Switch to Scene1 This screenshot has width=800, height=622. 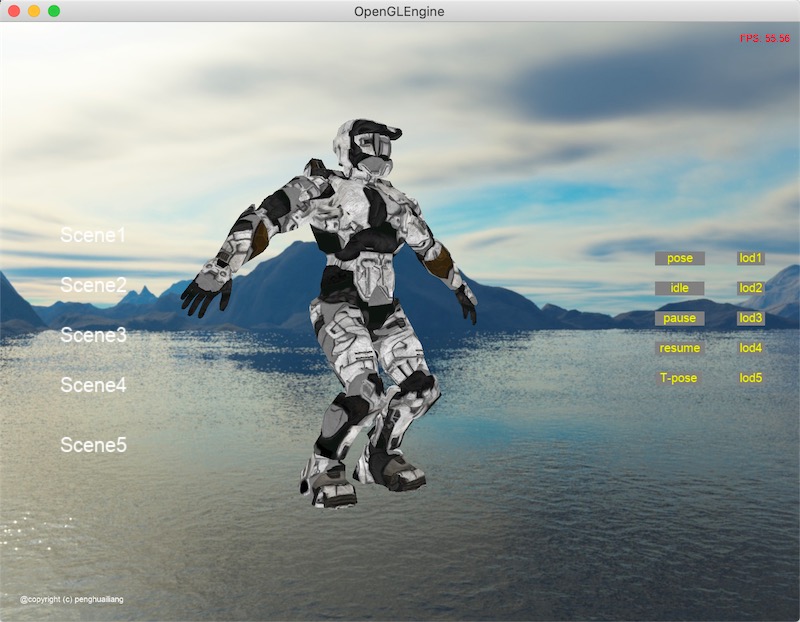93,235
